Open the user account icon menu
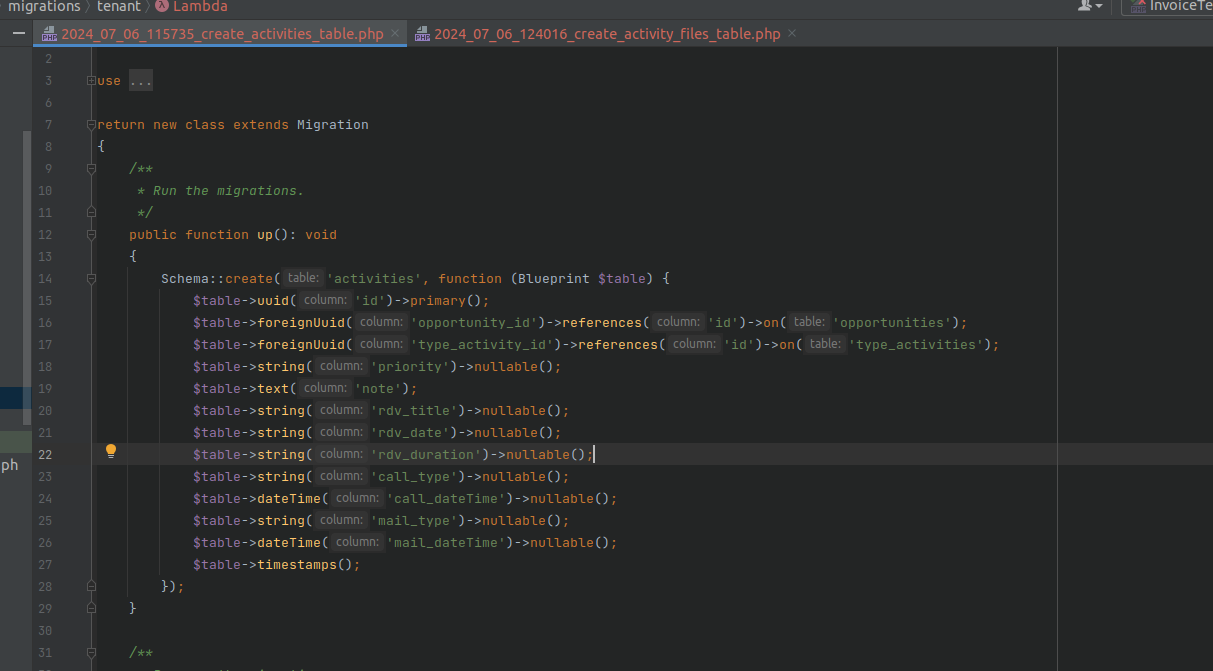Viewport: 1213px width, 671px height. click(x=1089, y=6)
